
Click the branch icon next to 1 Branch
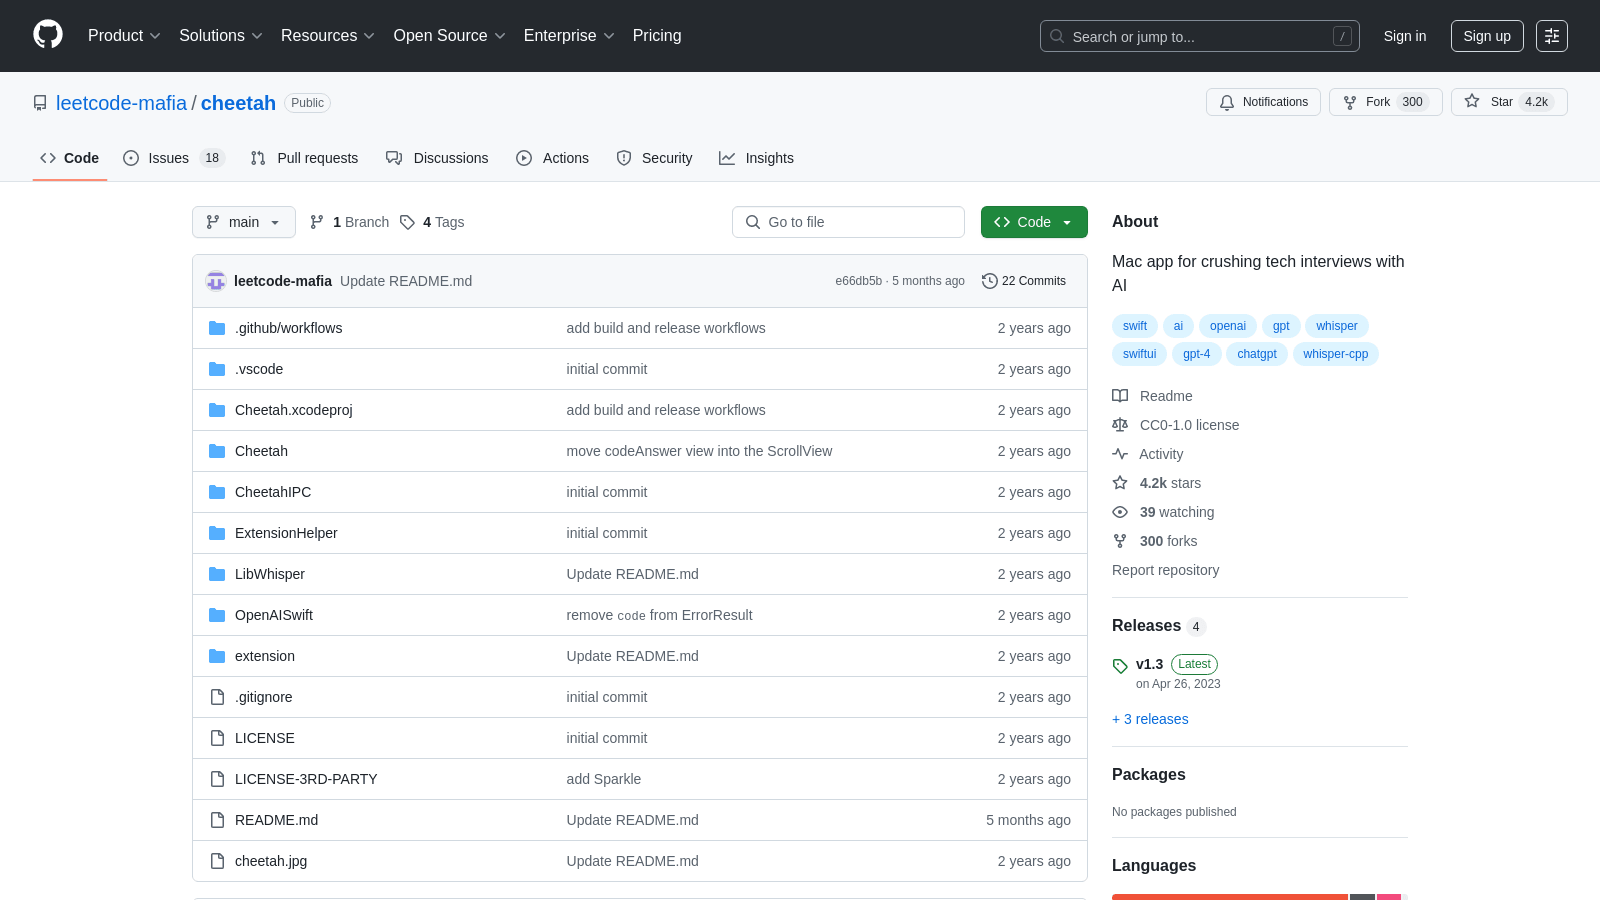coord(317,222)
